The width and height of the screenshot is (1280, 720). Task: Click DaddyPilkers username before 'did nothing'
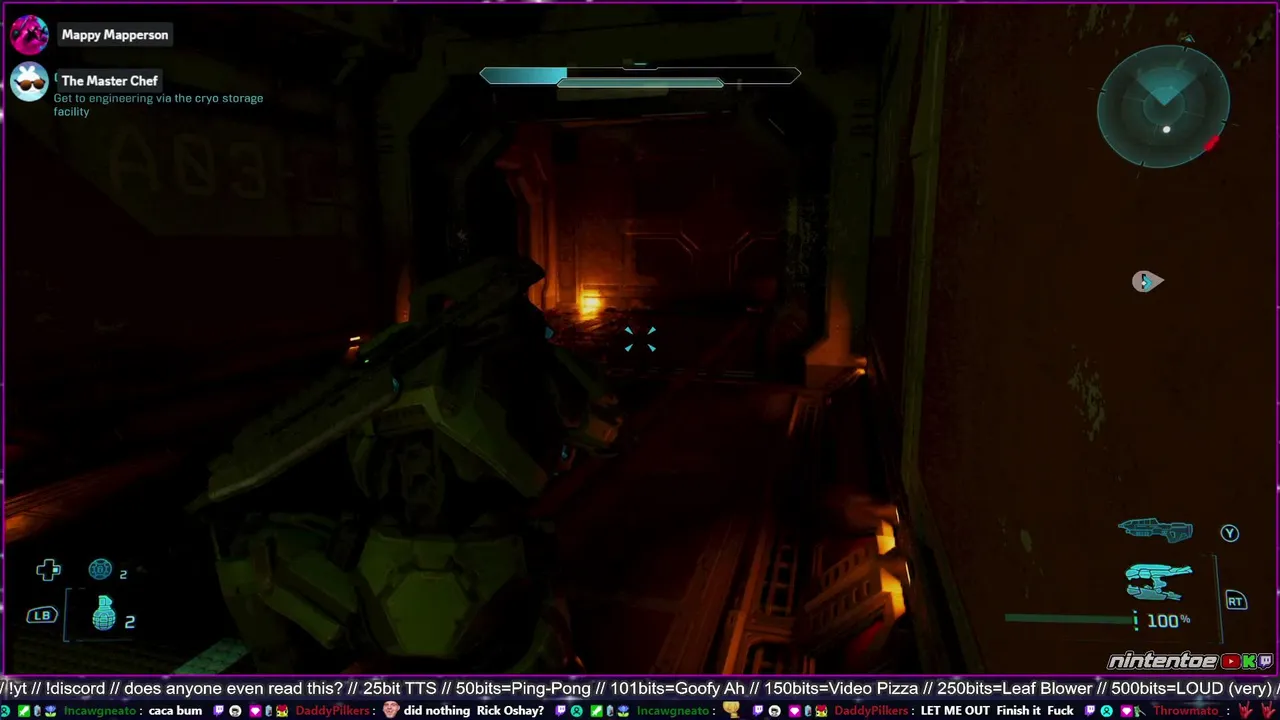[x=334, y=711]
